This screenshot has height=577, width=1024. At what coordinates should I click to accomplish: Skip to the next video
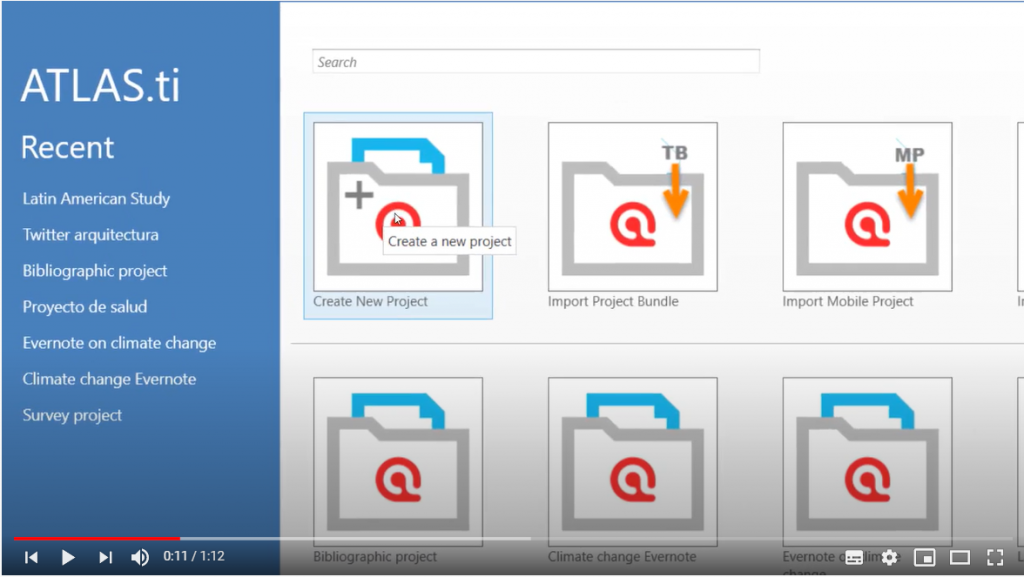[x=105, y=557]
